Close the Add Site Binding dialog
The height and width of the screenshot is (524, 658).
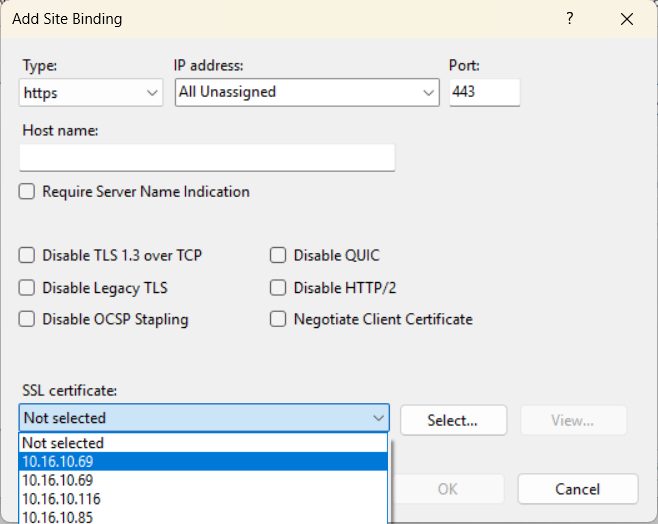(627, 19)
